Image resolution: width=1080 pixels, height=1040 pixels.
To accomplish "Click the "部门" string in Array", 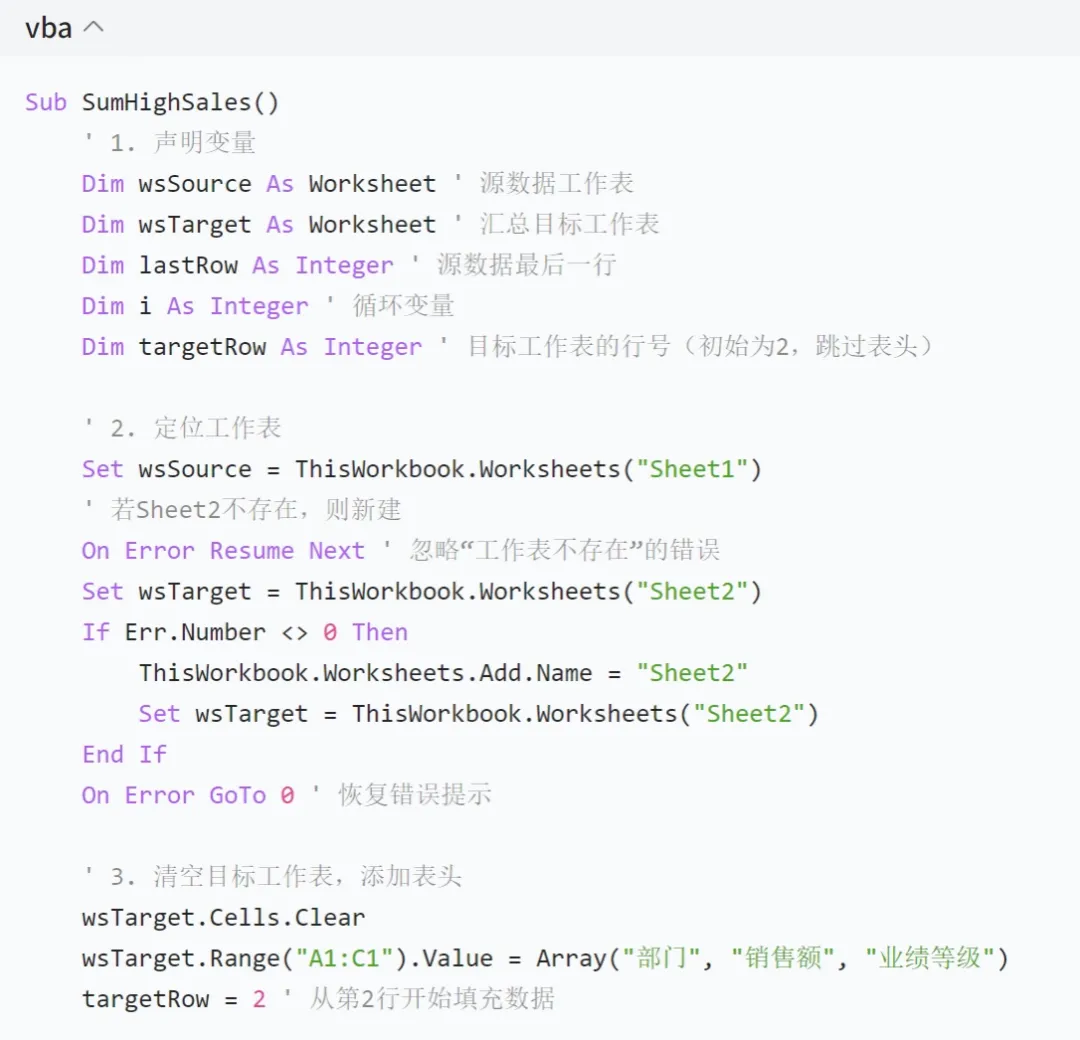I will (x=662, y=958).
